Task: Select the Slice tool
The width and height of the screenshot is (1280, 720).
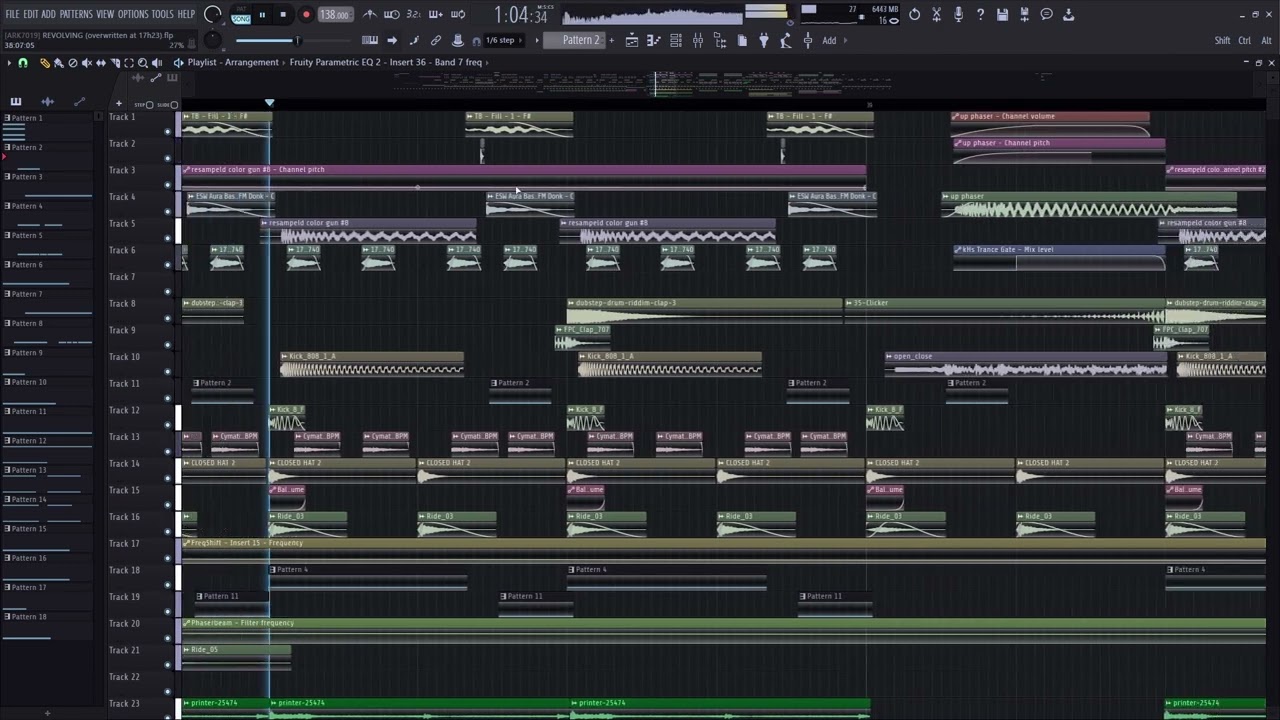Action: (x=114, y=63)
